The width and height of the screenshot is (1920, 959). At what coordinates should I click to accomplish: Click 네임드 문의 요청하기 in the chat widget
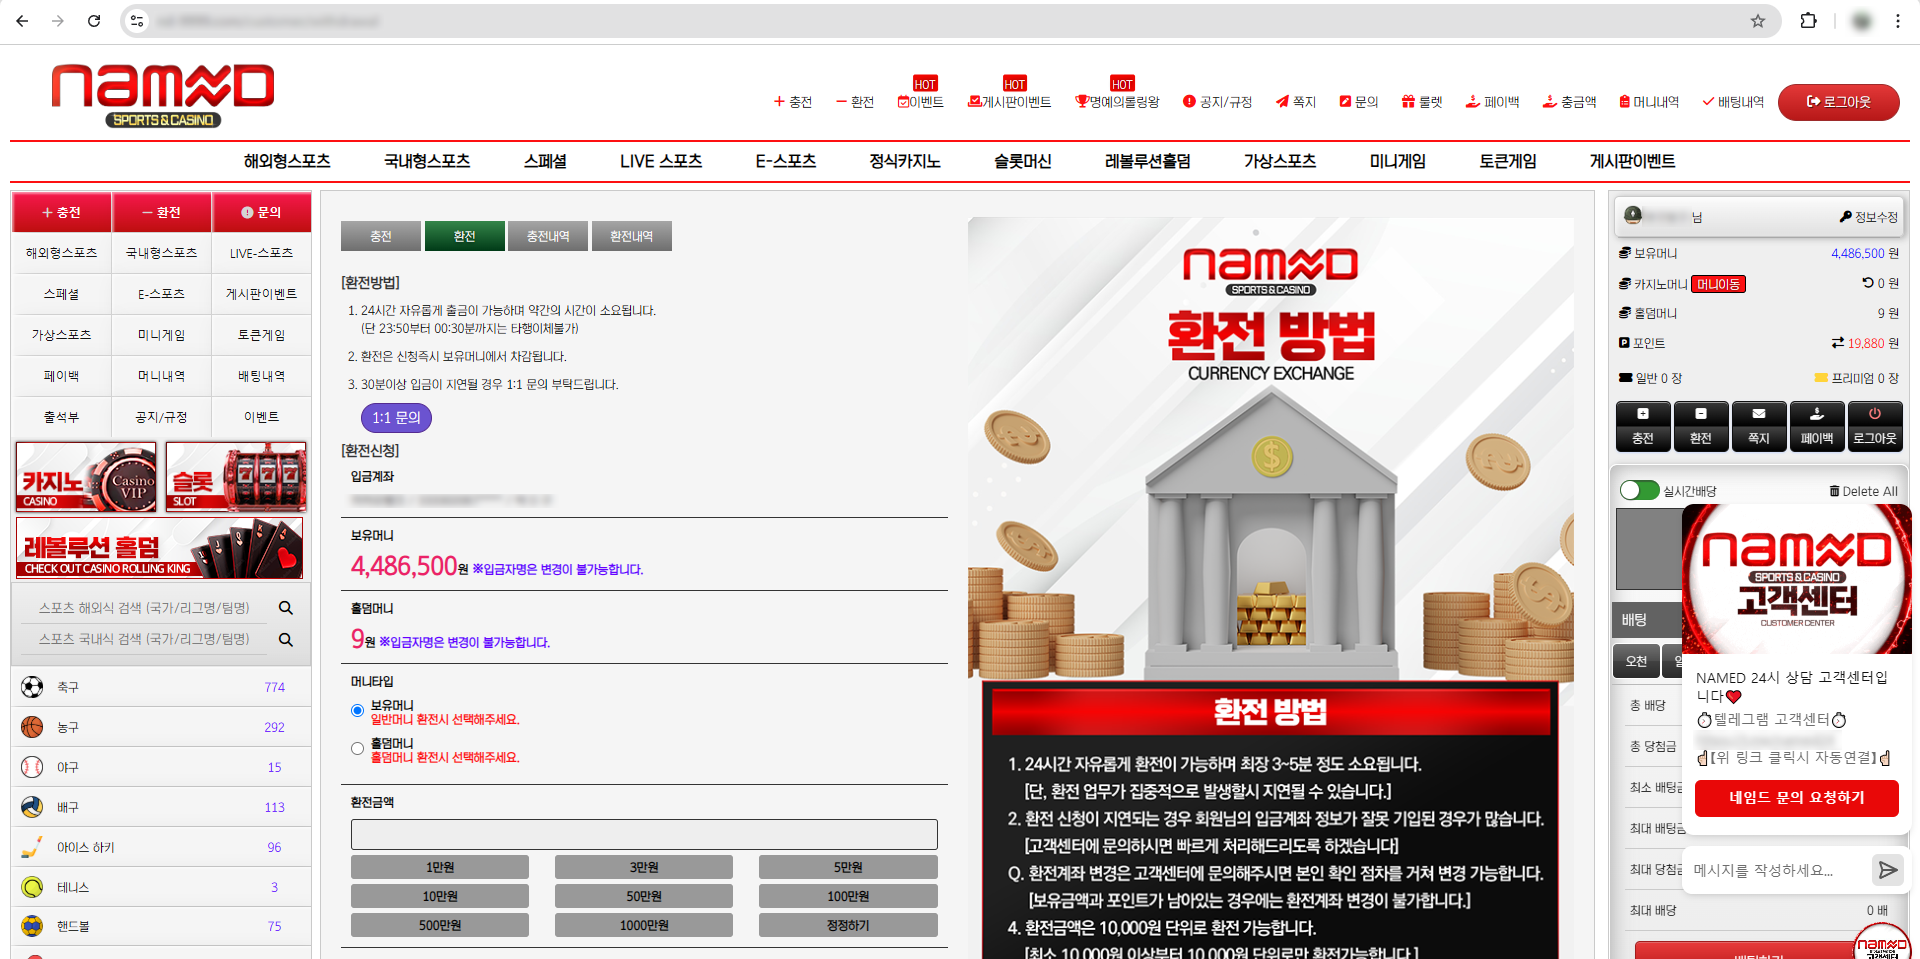point(1797,797)
